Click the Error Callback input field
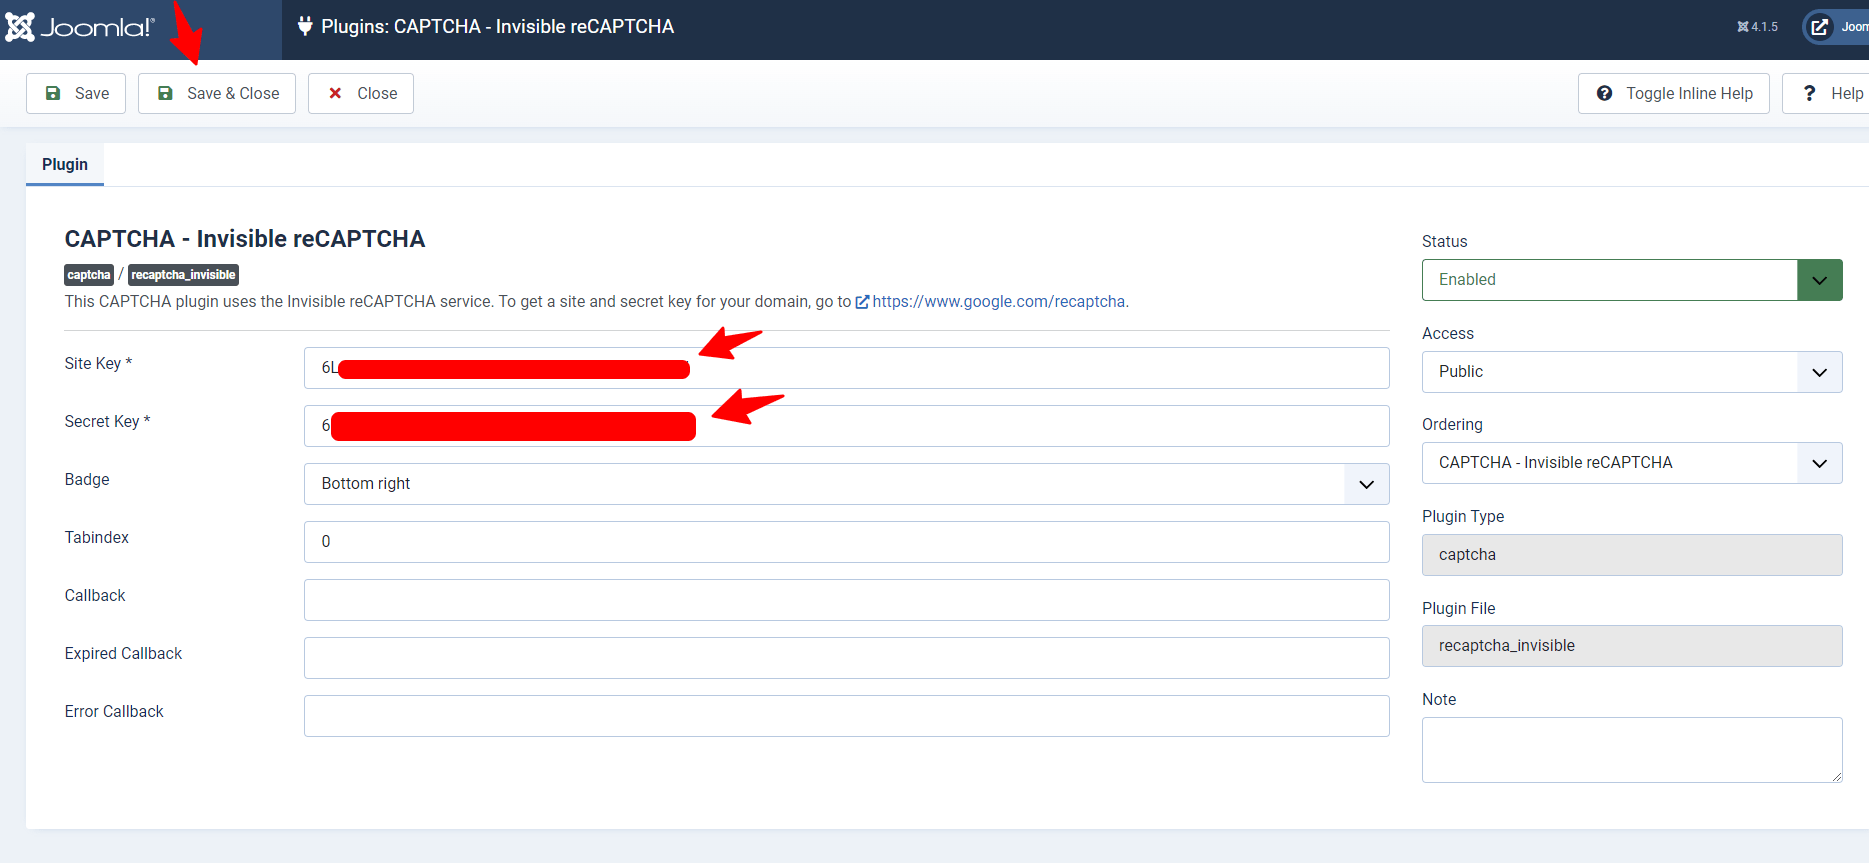The image size is (1869, 863). tap(846, 716)
